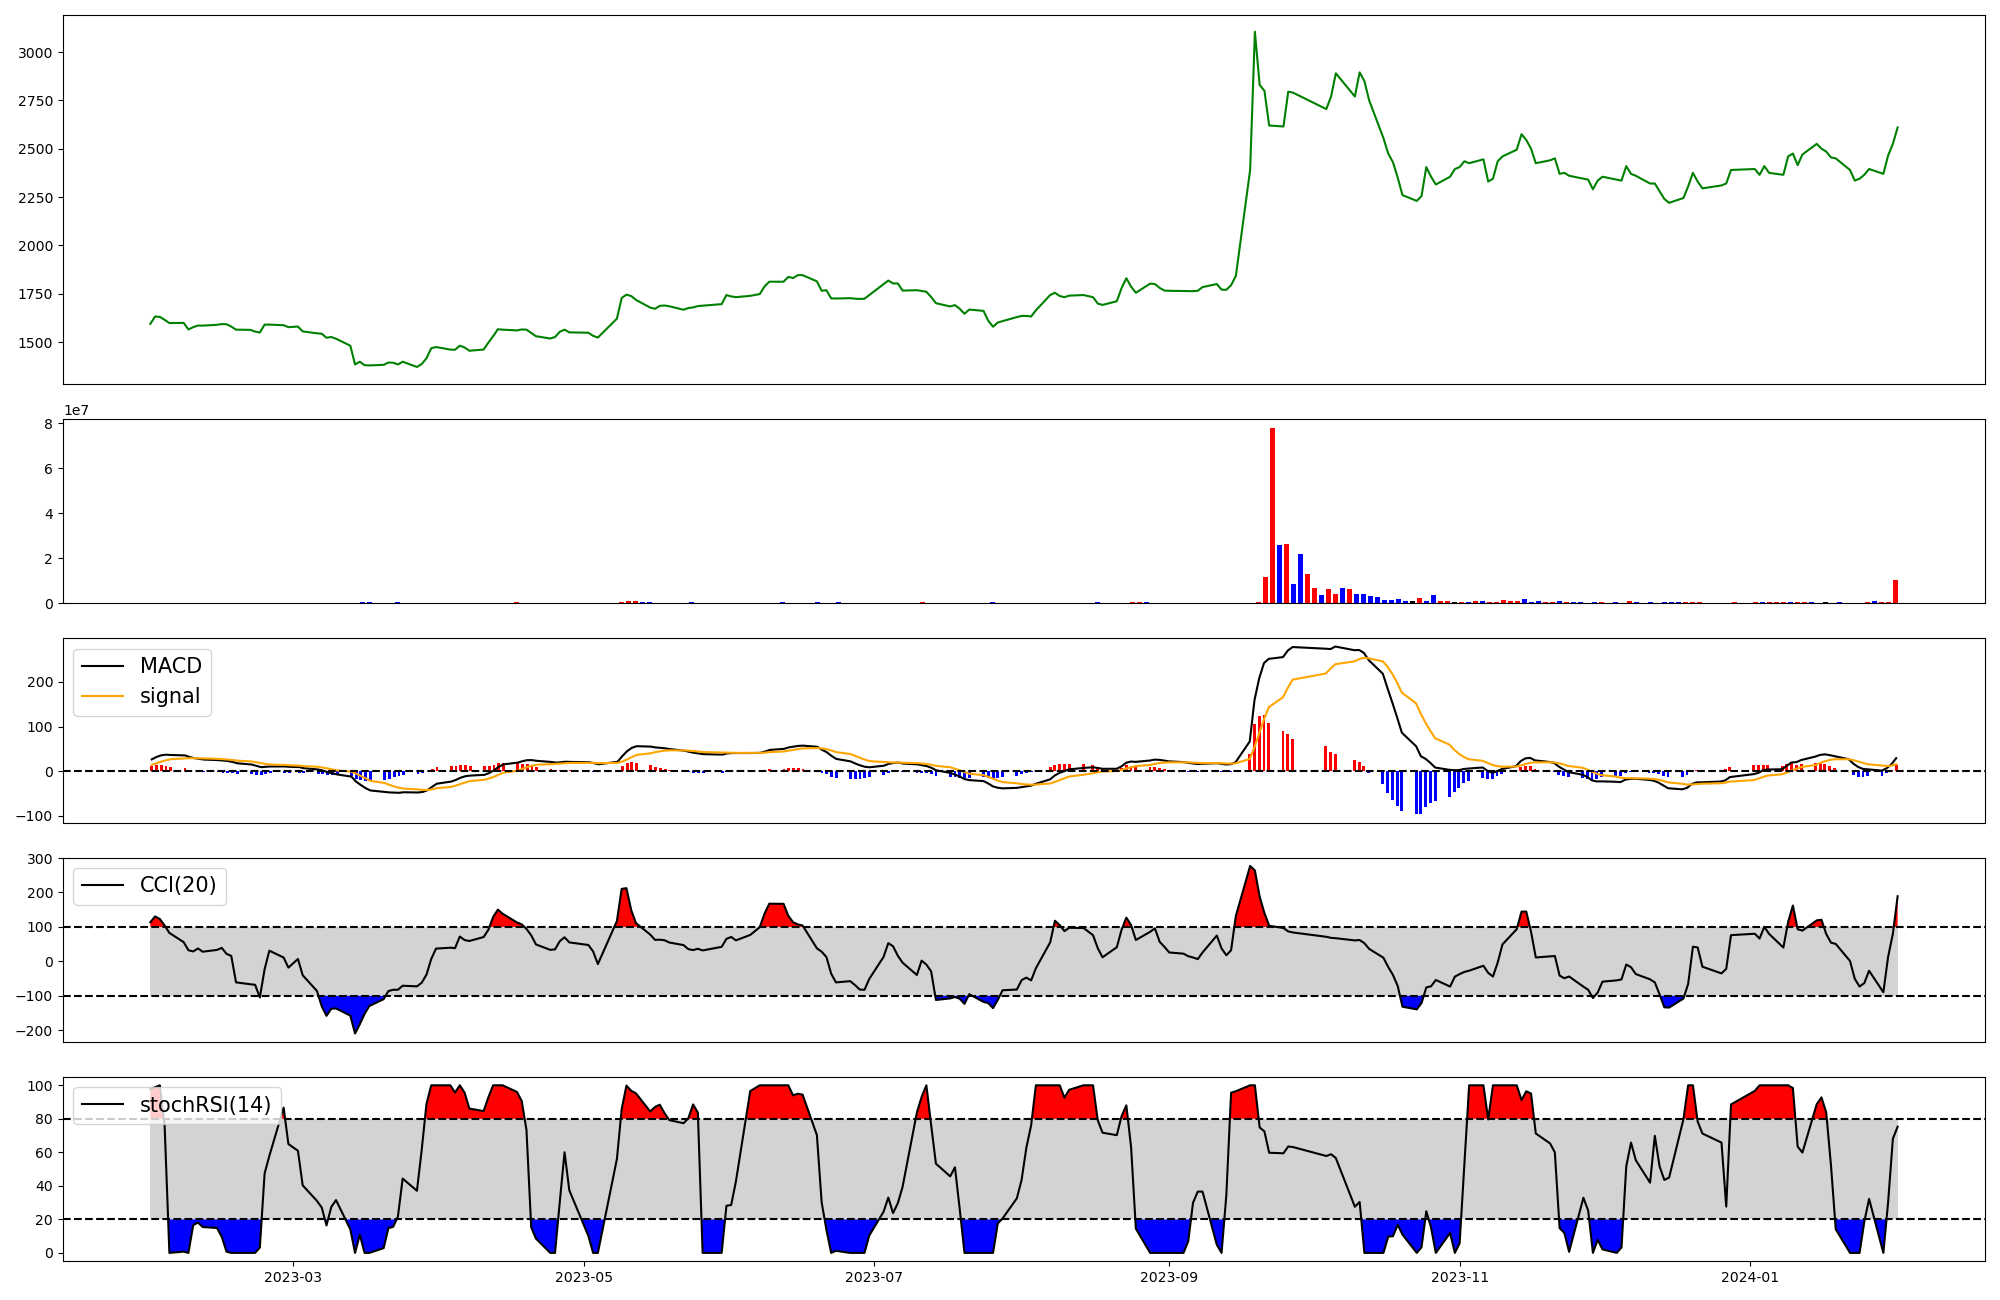Click the signal legend label
Viewport: 2000px width, 1300px height.
(x=169, y=696)
